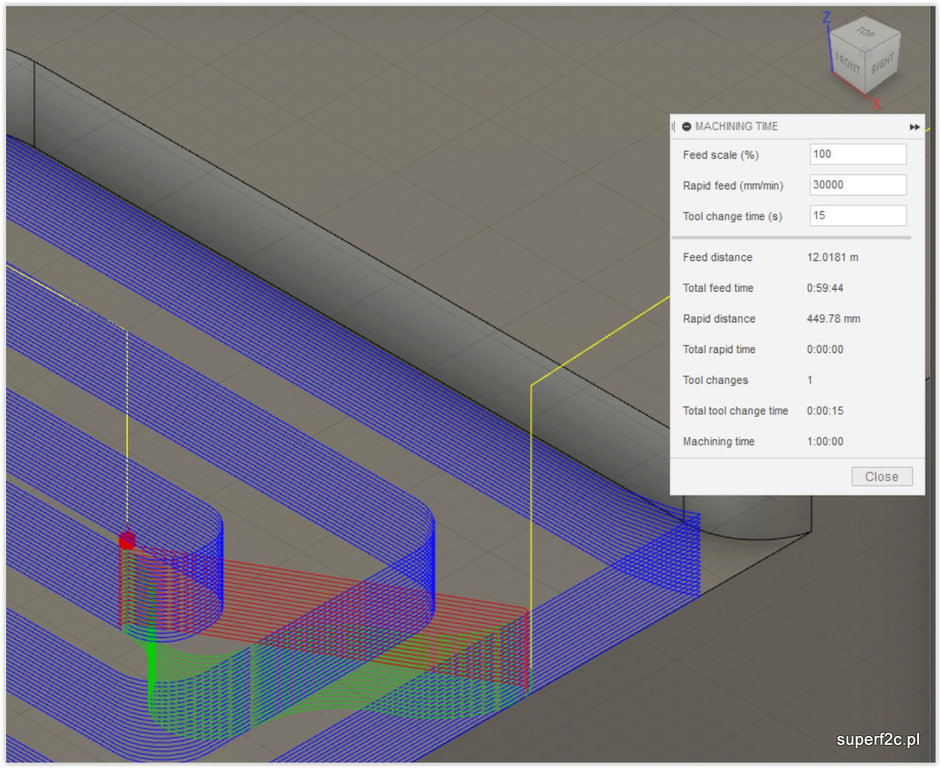The image size is (941, 768).
Task: Click the Feed scale (%) input field
Action: click(857, 154)
